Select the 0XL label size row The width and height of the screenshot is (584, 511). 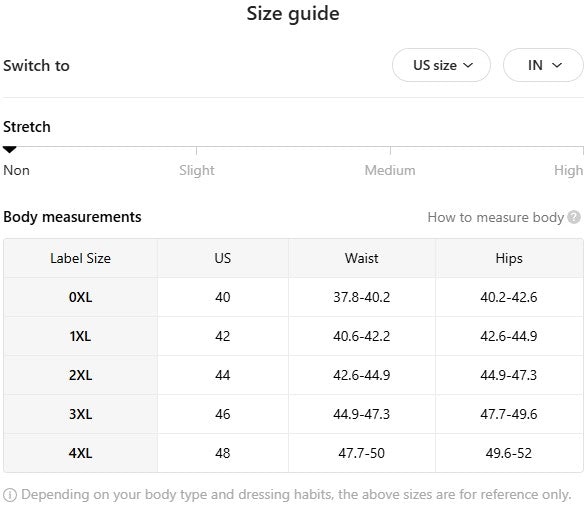293,297
